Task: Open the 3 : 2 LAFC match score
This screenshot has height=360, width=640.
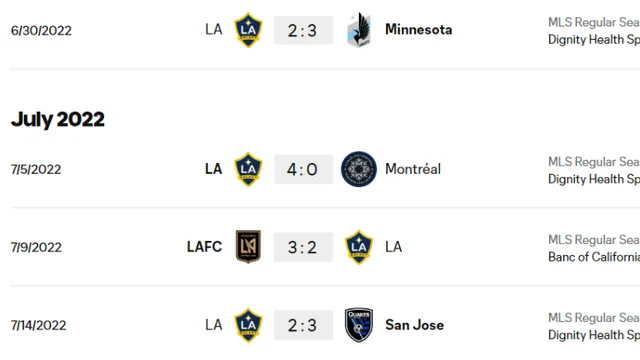Action: (x=303, y=247)
